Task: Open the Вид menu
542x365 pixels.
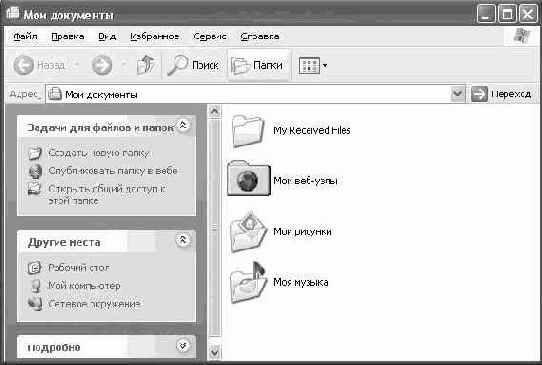Action: (x=107, y=36)
